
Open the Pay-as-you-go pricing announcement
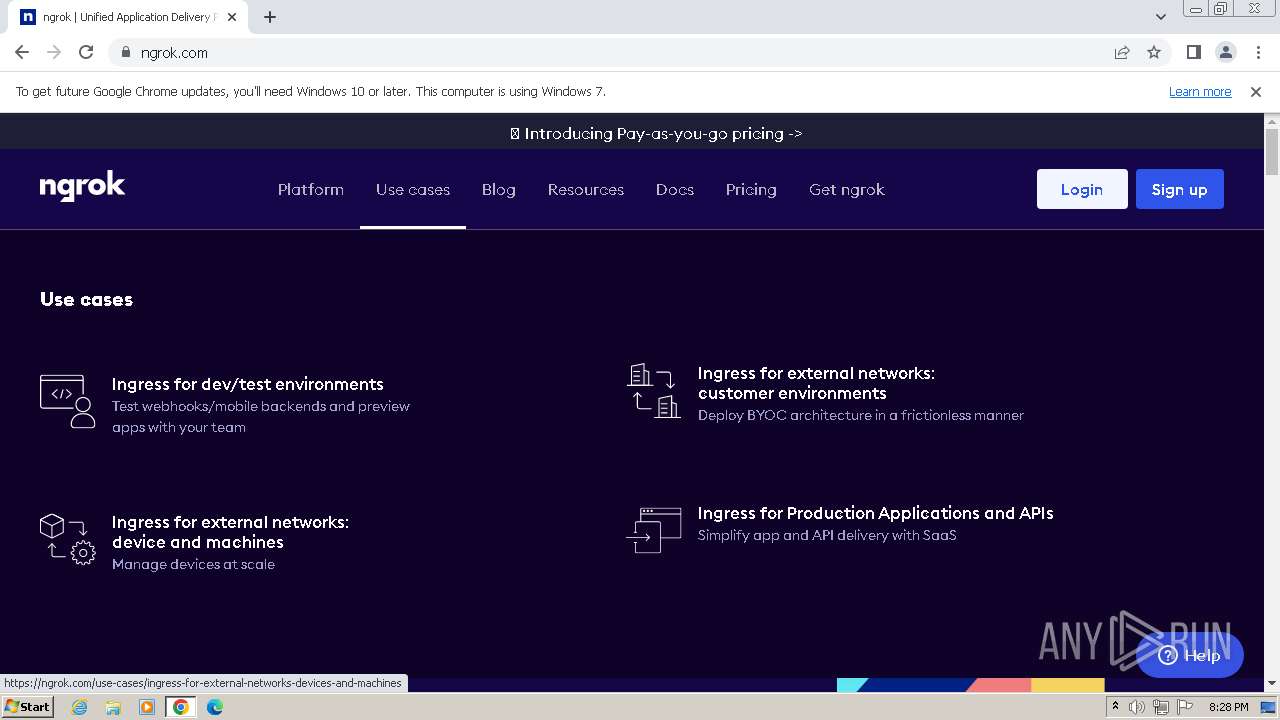[656, 133]
